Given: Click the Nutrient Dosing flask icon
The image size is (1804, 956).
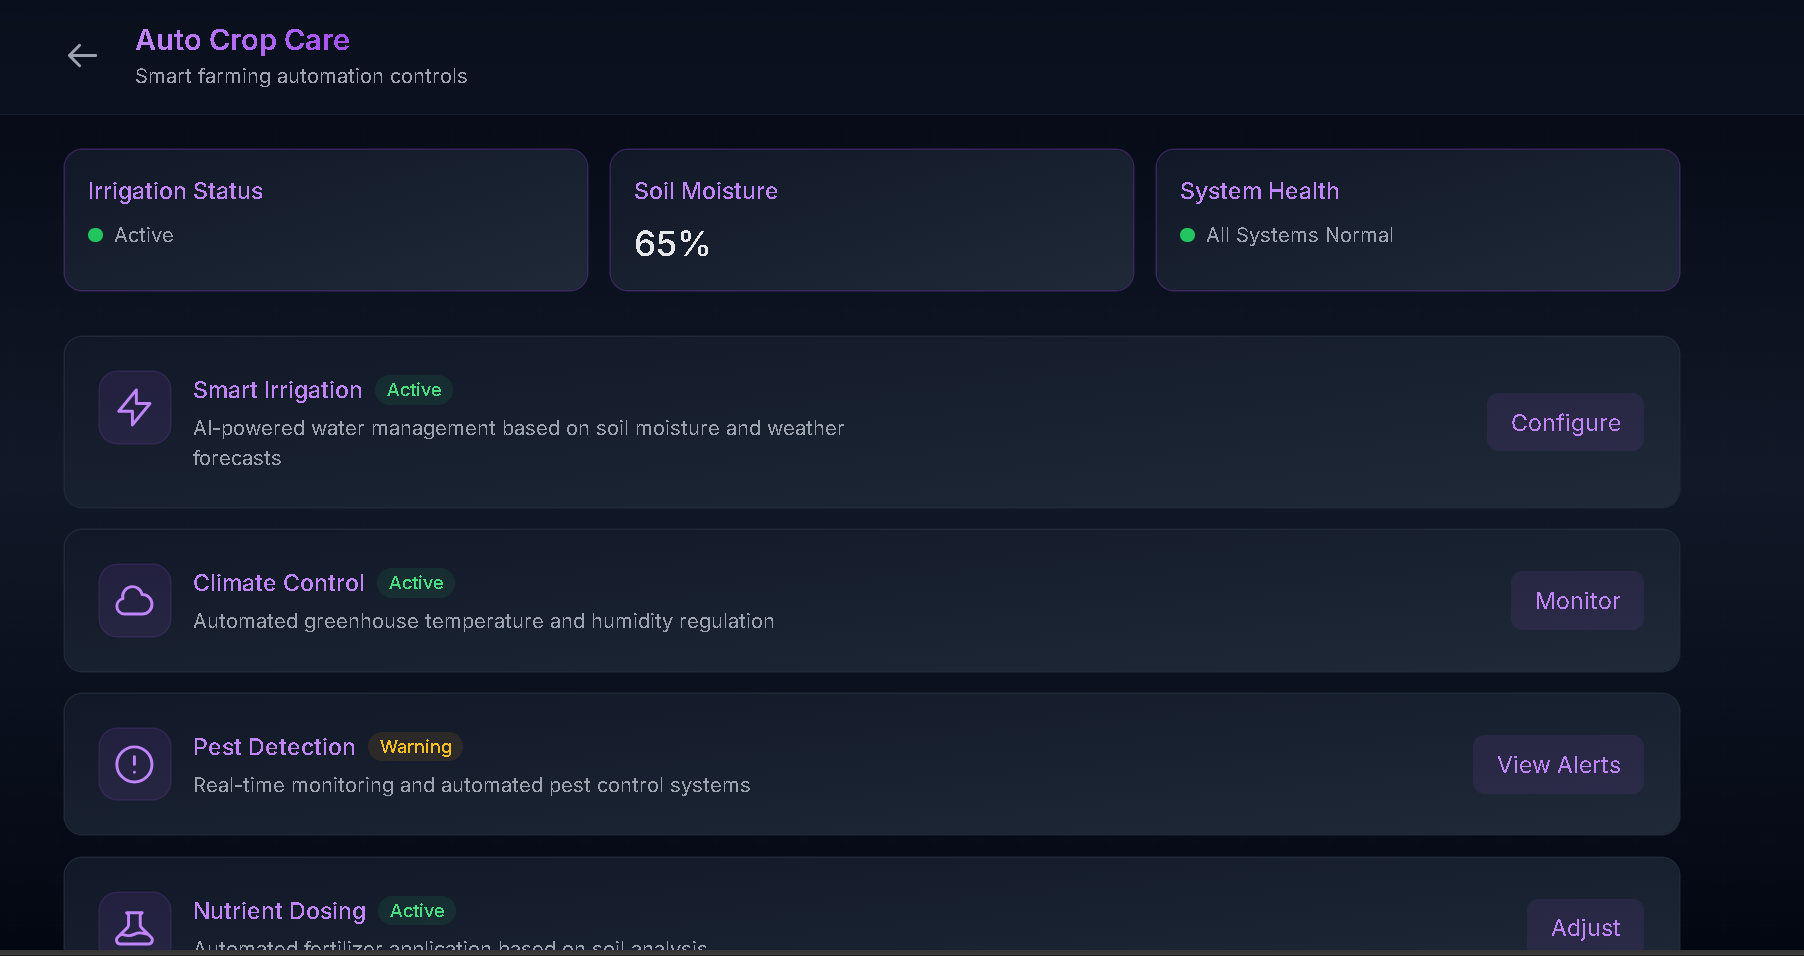Looking at the screenshot, I should 135,926.
